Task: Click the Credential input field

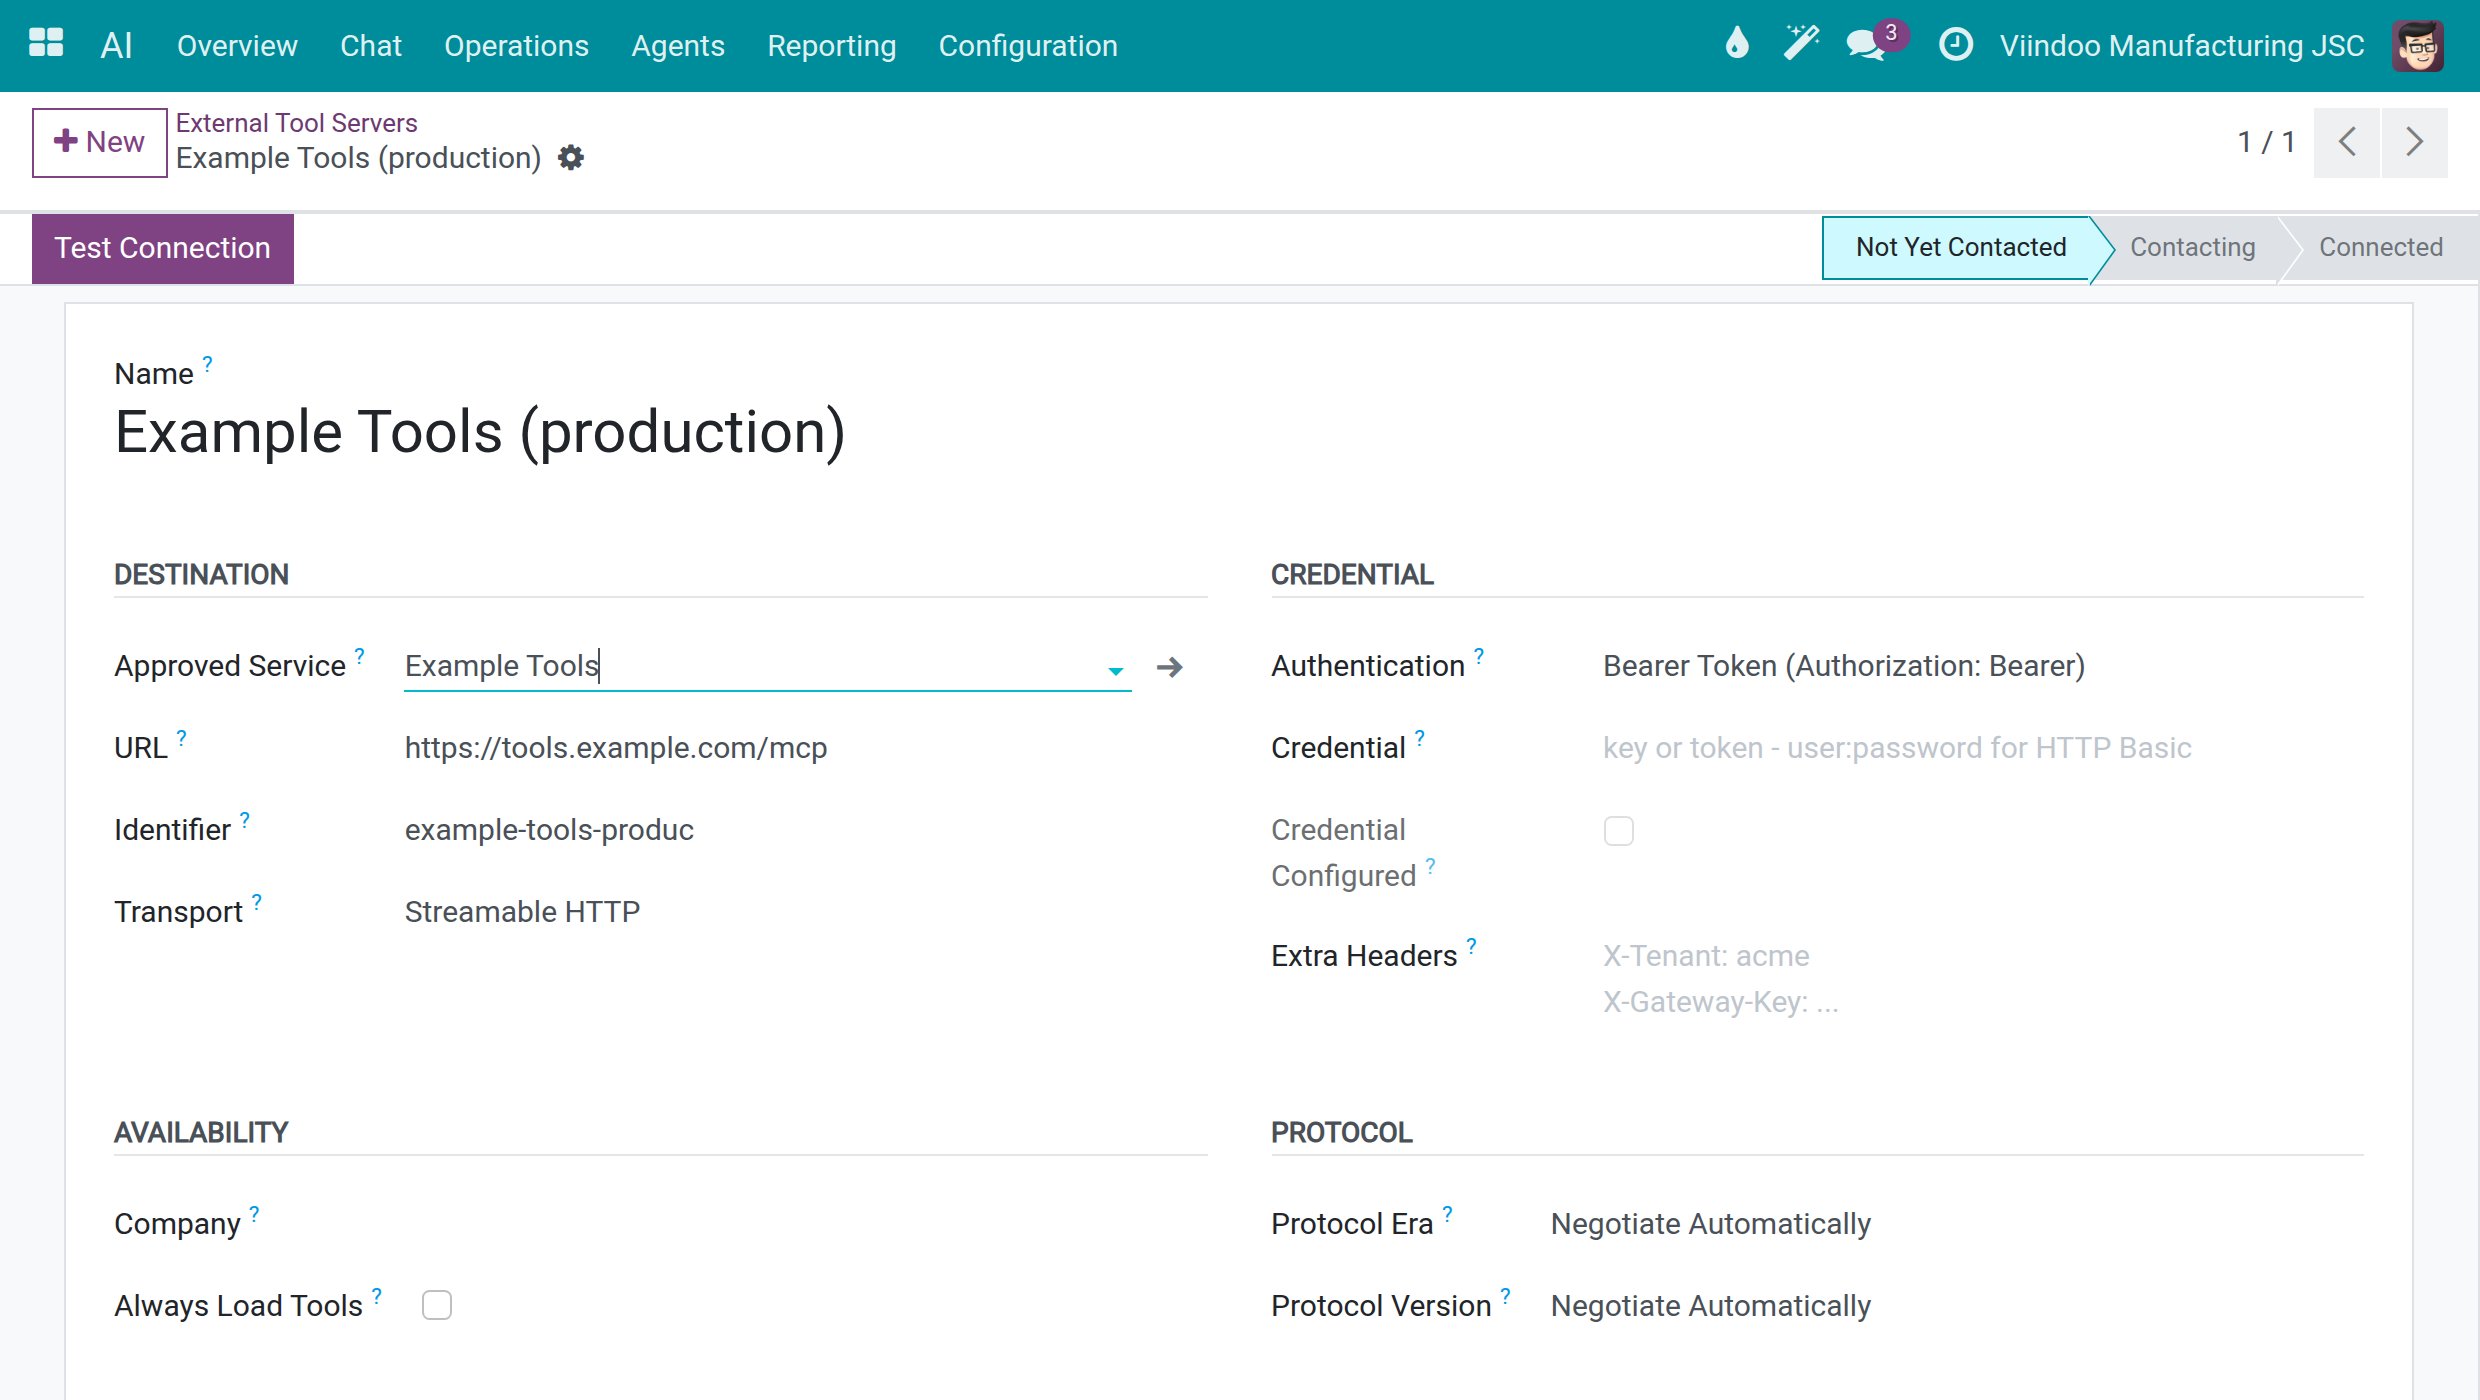Action: click(1982, 748)
